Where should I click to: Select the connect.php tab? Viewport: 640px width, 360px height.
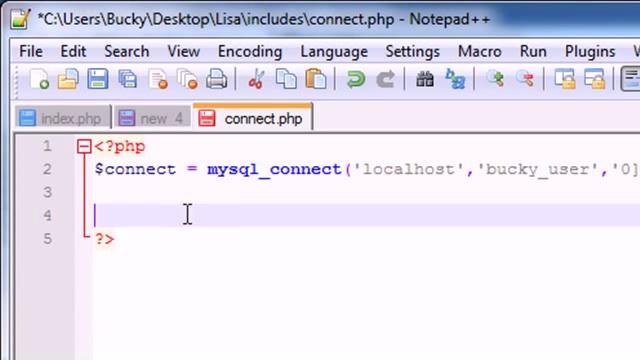click(x=253, y=118)
